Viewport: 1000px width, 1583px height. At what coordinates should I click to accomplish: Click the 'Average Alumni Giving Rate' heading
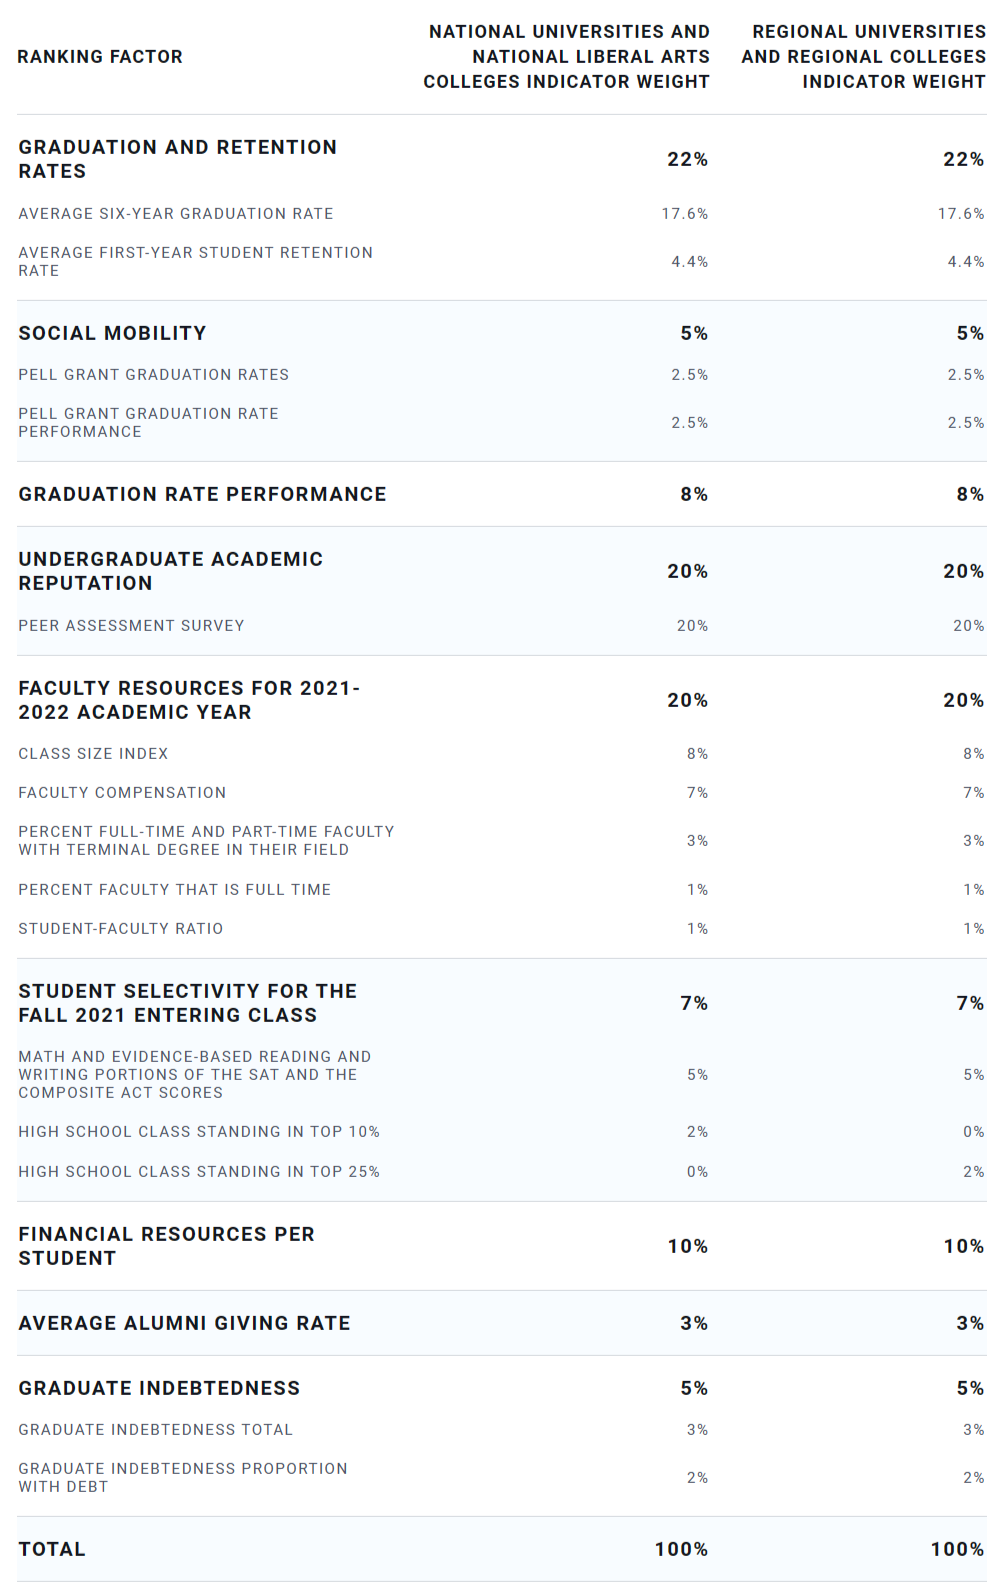(184, 1323)
